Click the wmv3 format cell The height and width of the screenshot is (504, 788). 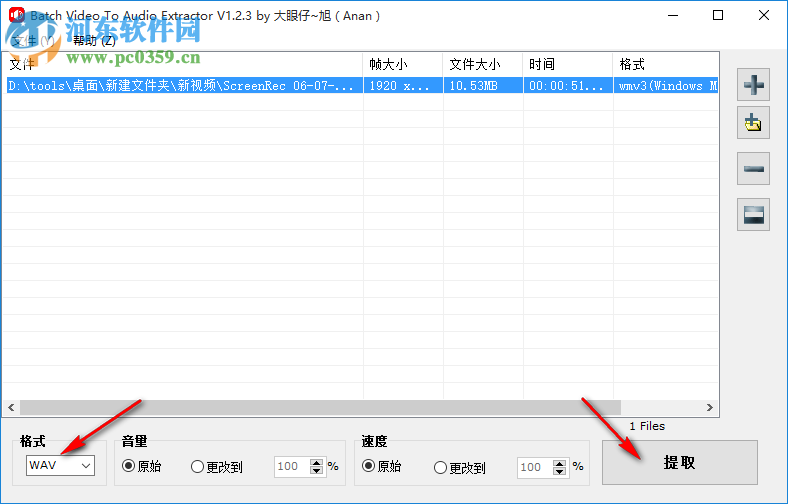coord(666,85)
